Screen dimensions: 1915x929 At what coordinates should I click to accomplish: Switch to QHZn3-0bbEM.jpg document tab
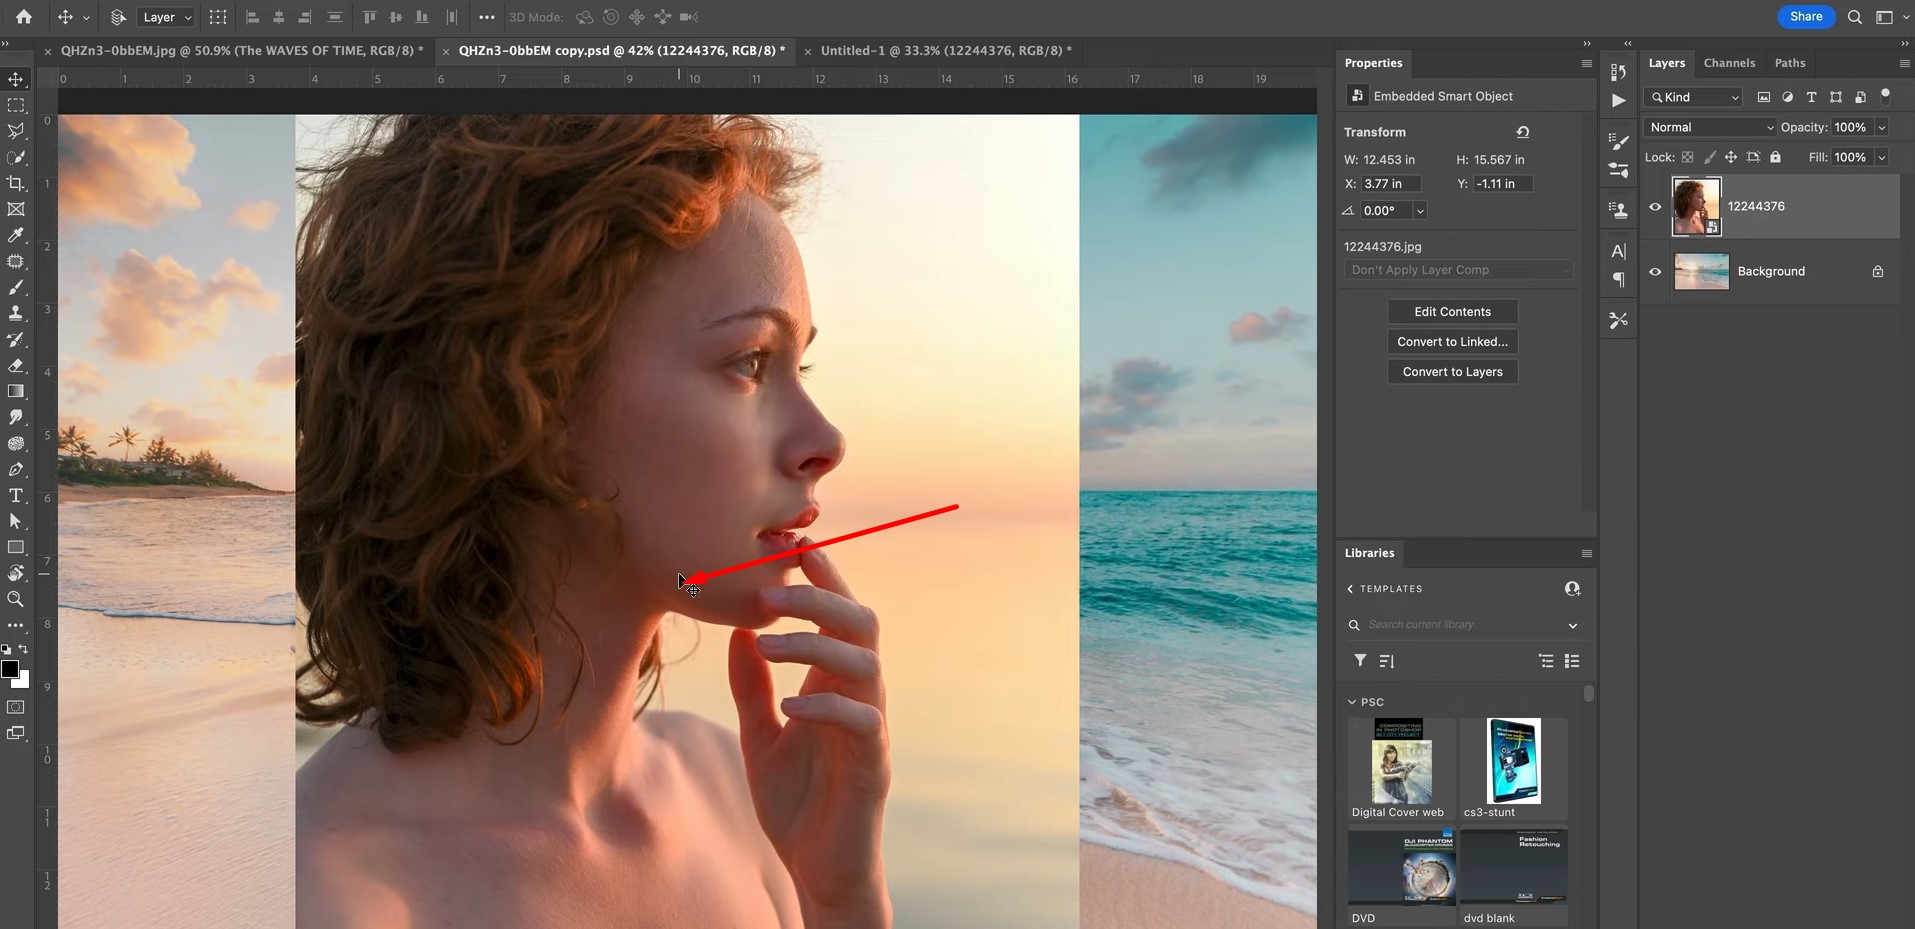241,50
